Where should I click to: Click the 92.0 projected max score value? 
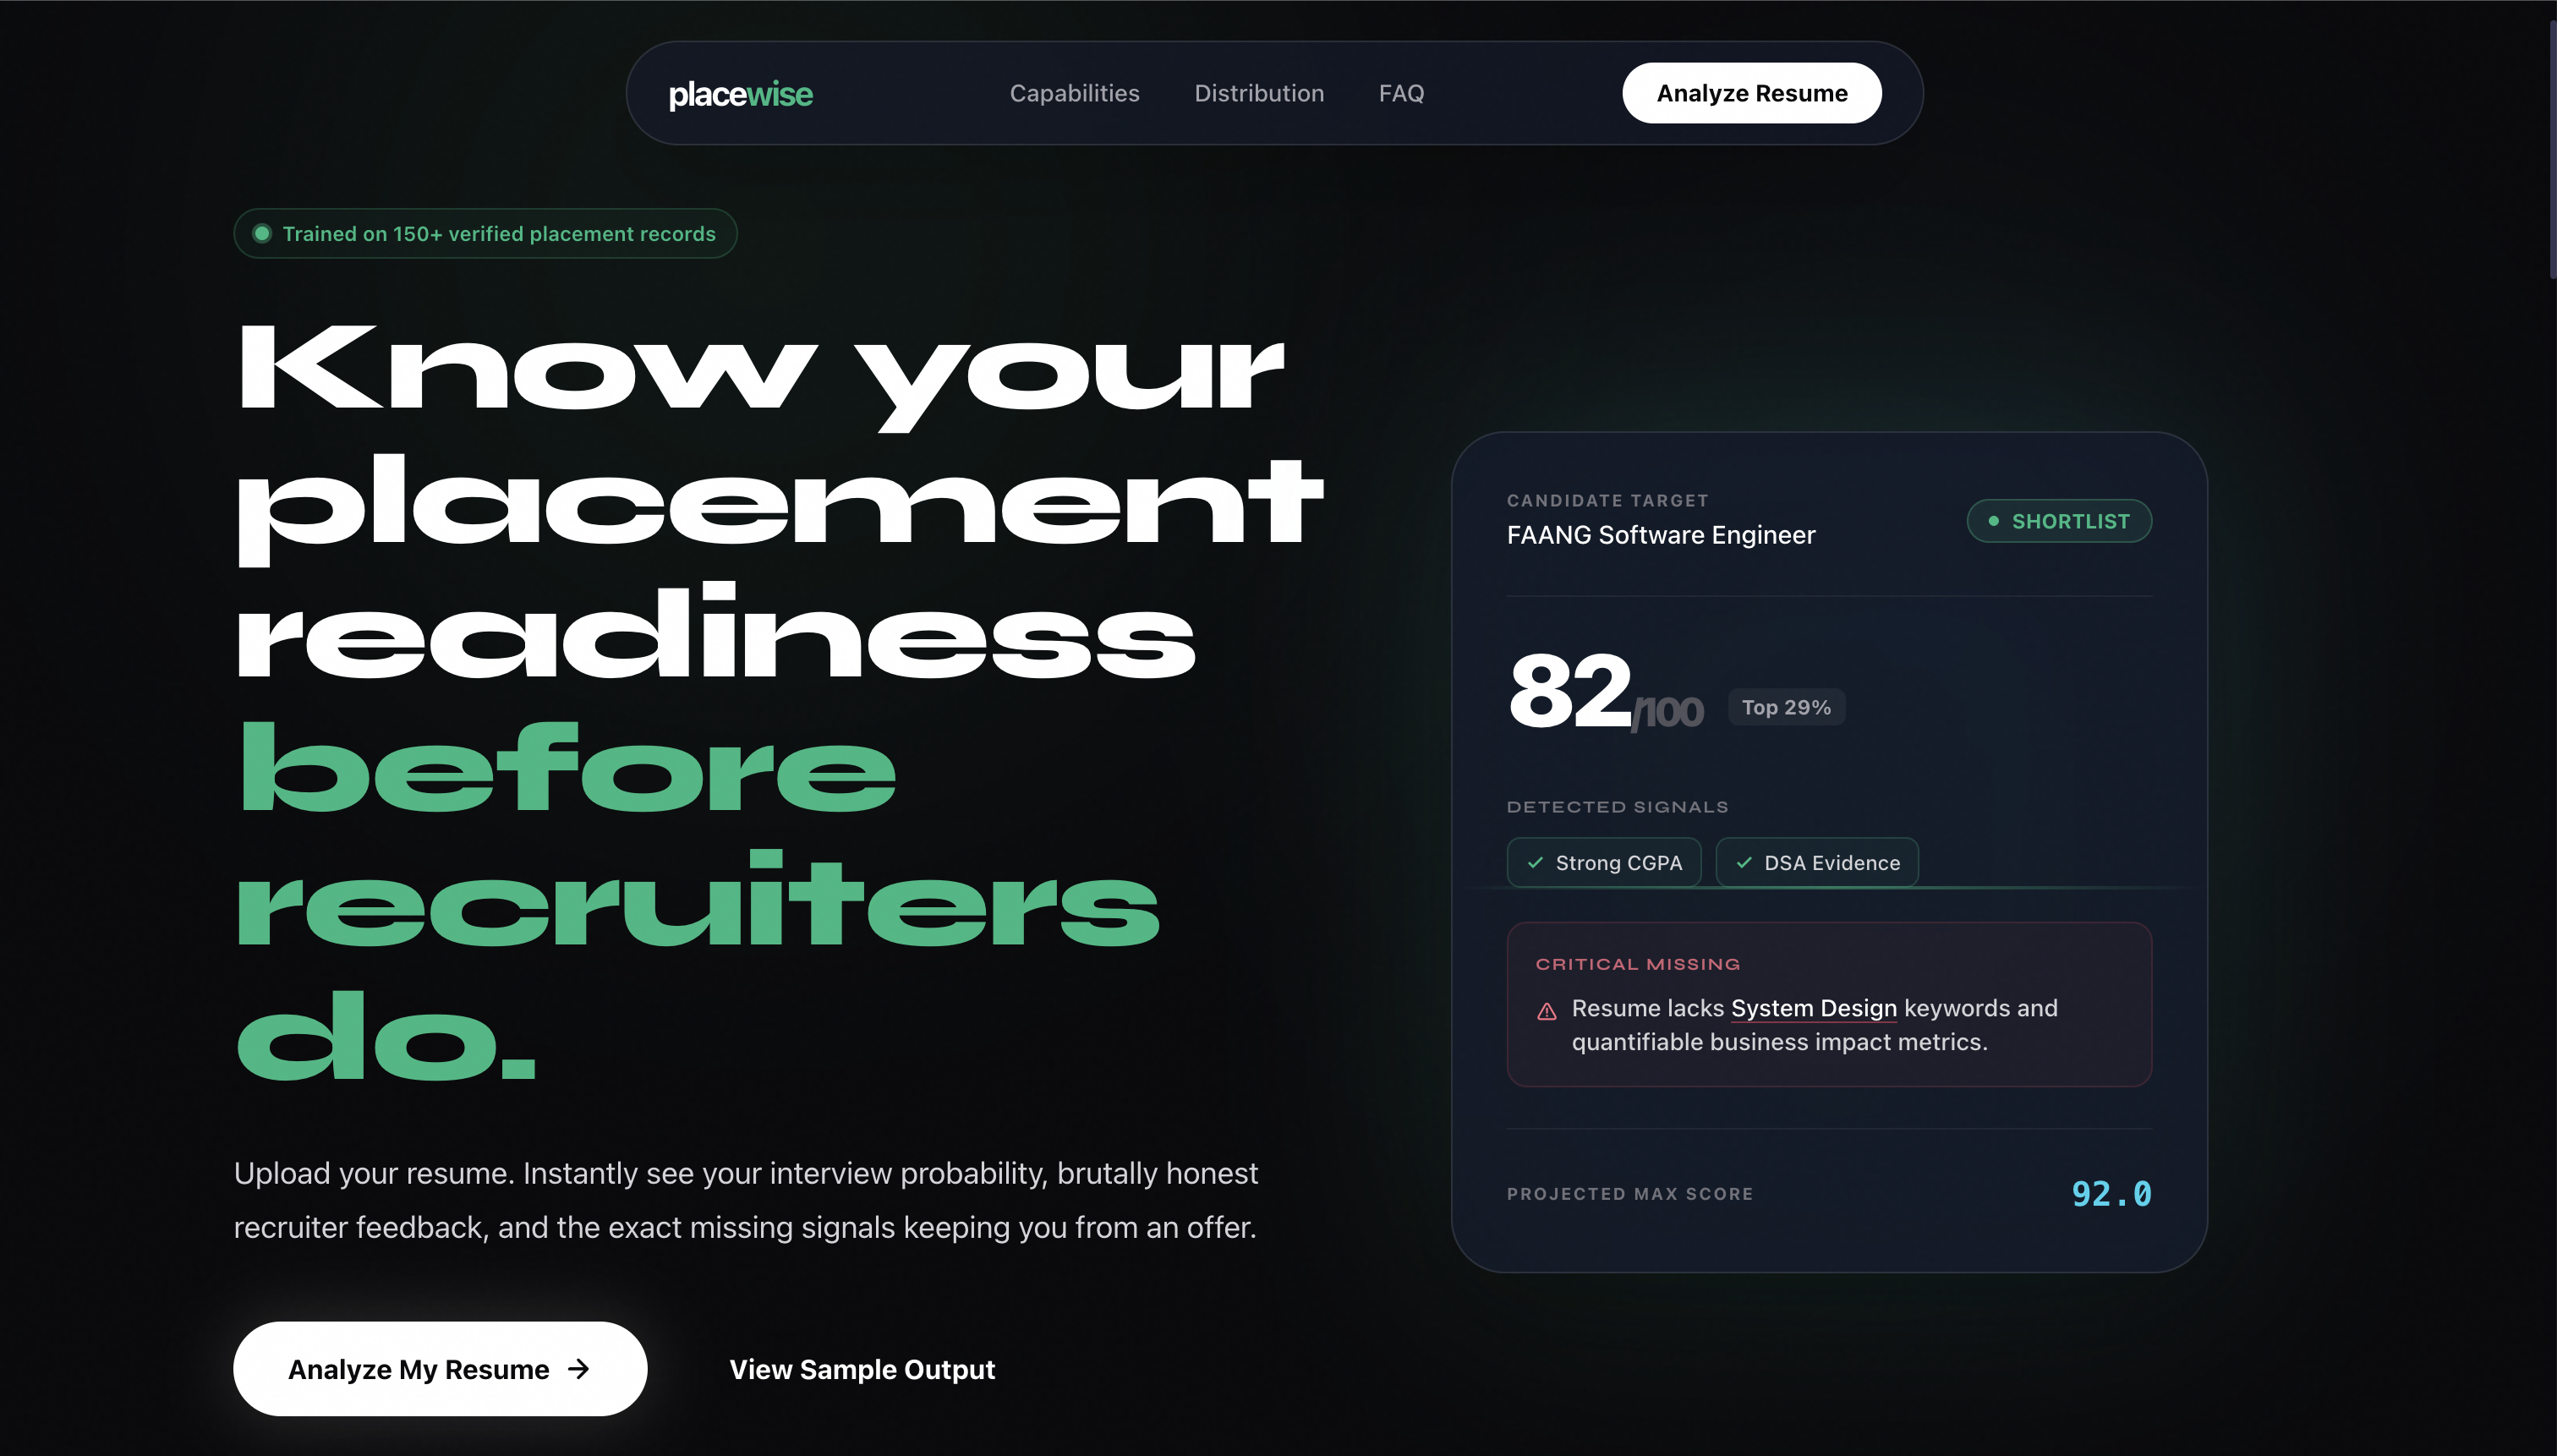click(x=2111, y=1194)
